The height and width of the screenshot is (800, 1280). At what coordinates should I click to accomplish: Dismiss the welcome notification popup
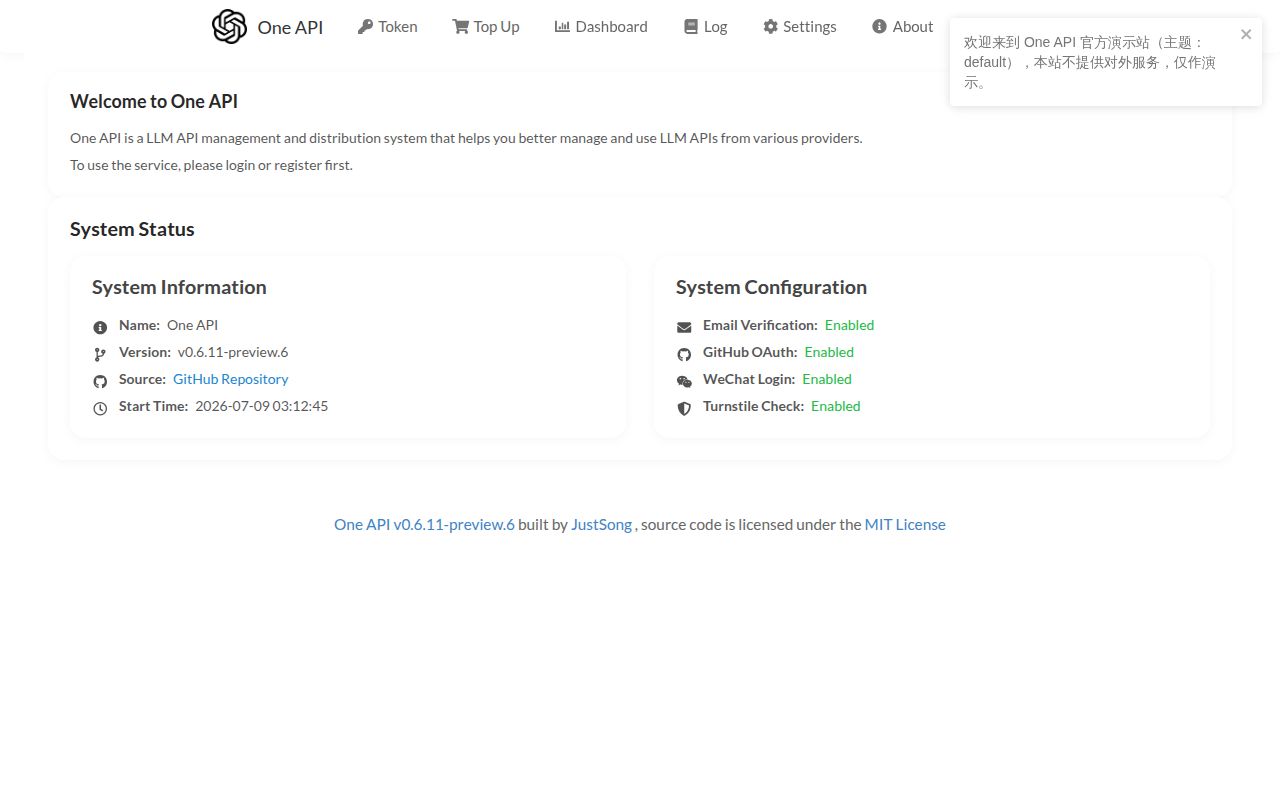(1246, 34)
